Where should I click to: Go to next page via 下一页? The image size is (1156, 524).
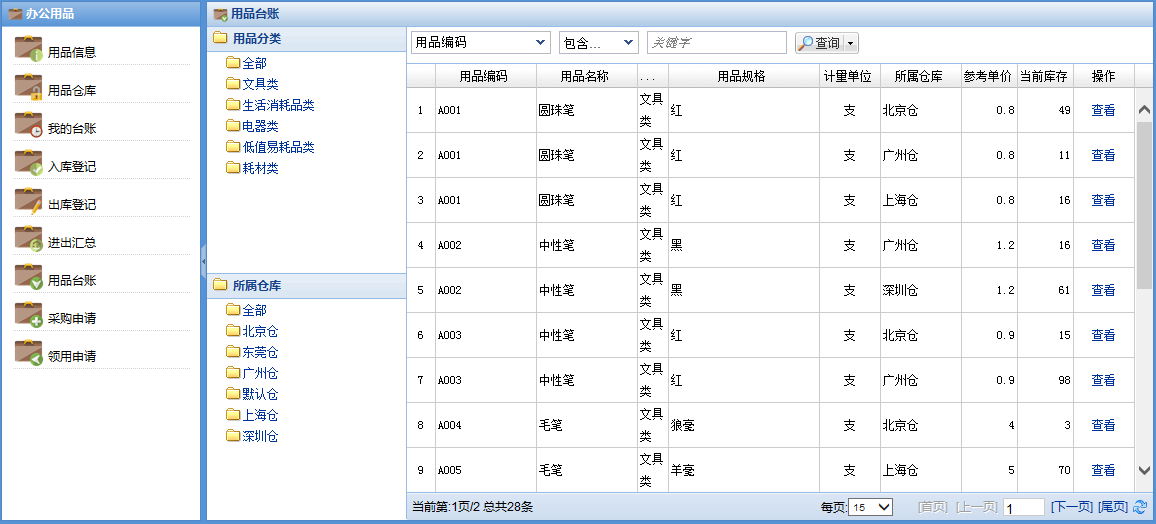tap(1071, 507)
